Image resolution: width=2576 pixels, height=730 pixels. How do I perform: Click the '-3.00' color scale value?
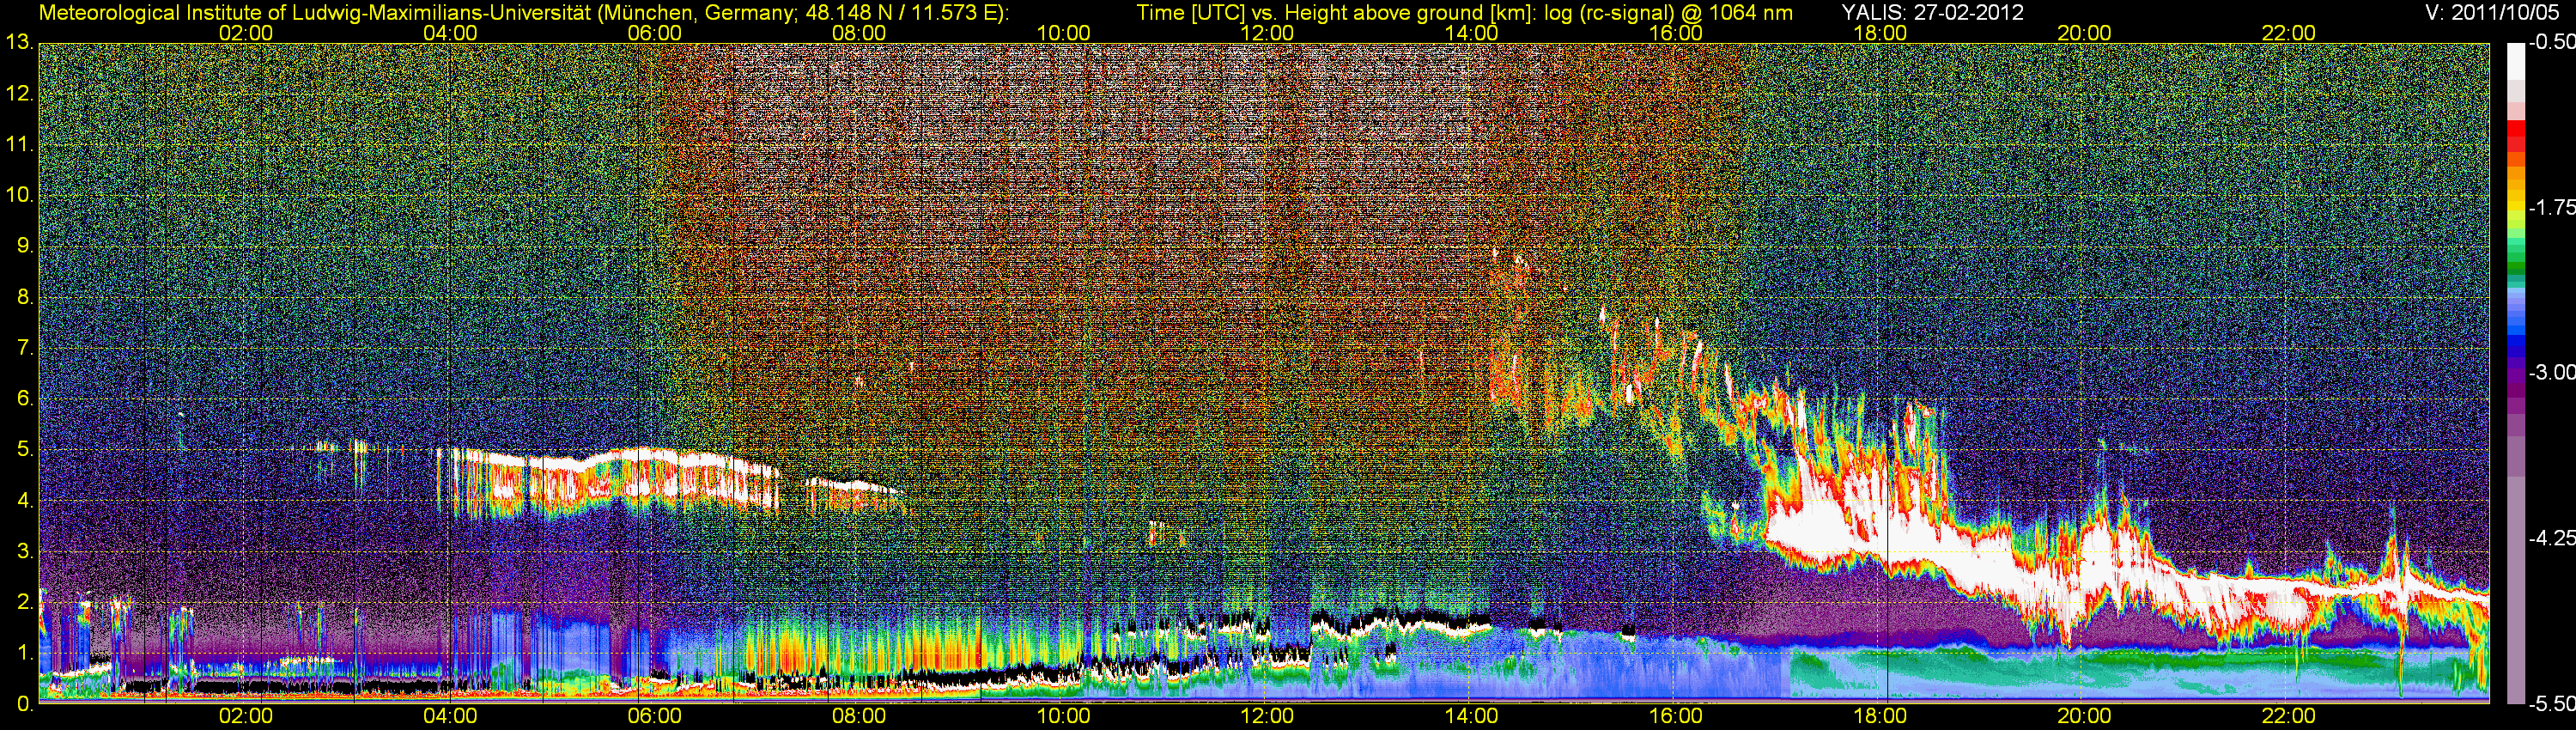[x=2551, y=373]
